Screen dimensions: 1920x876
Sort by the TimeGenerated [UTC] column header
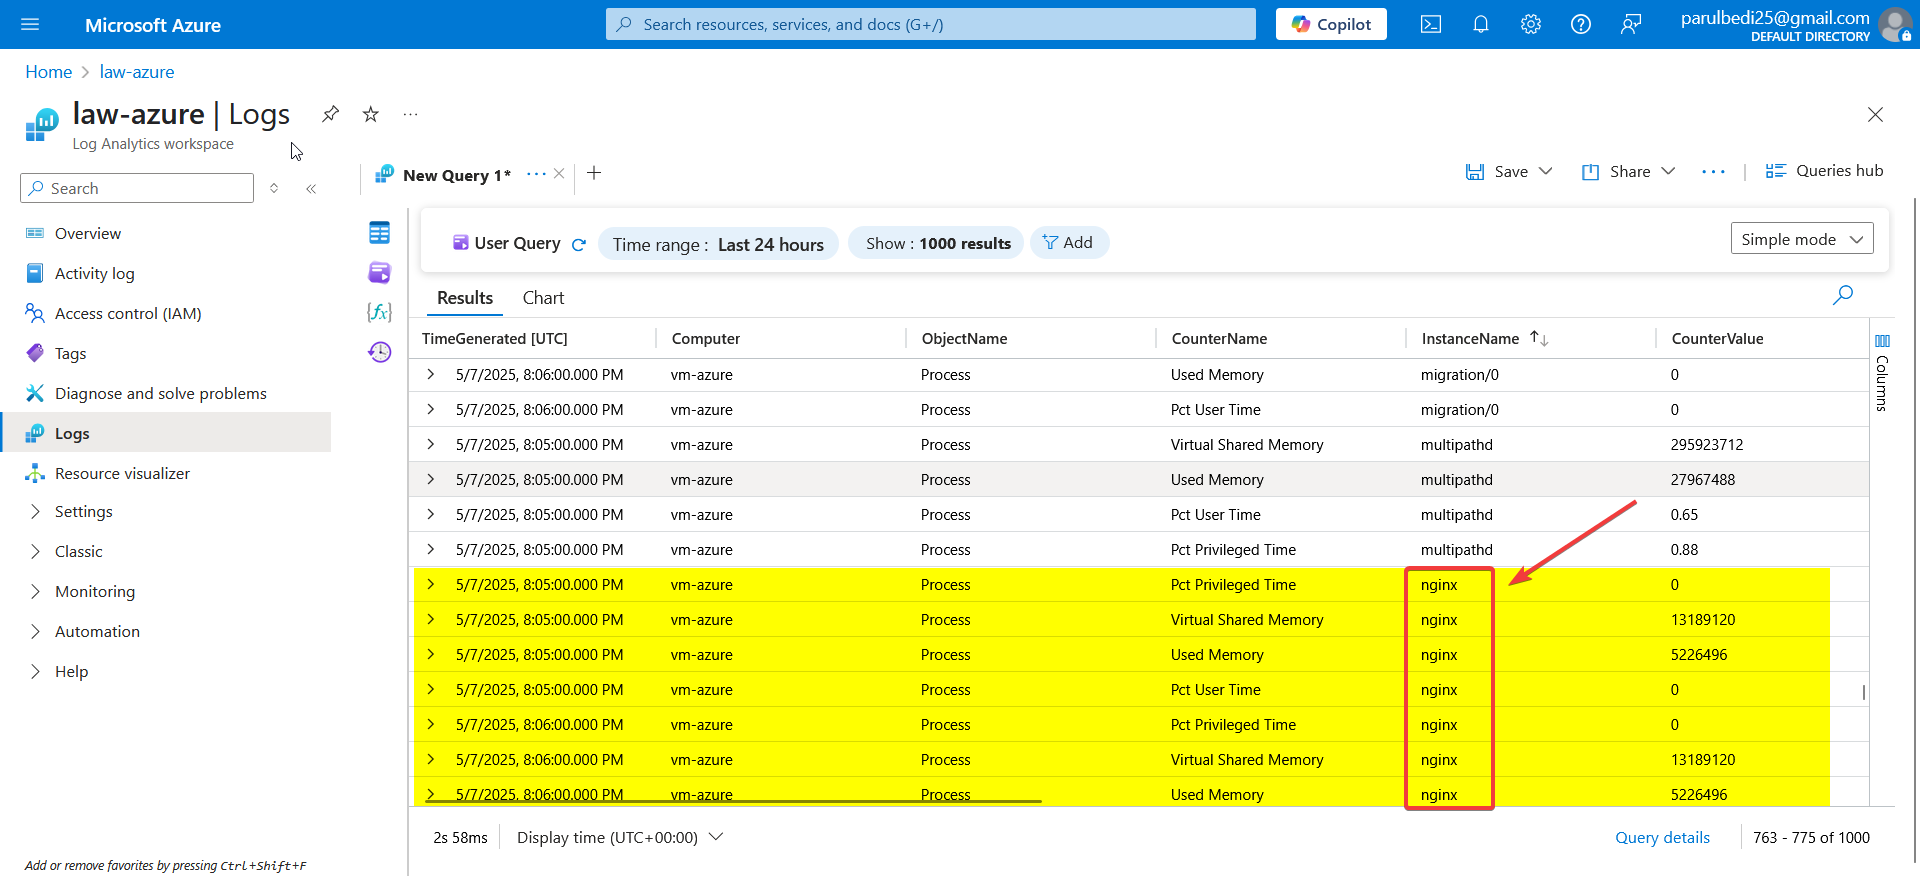point(494,339)
